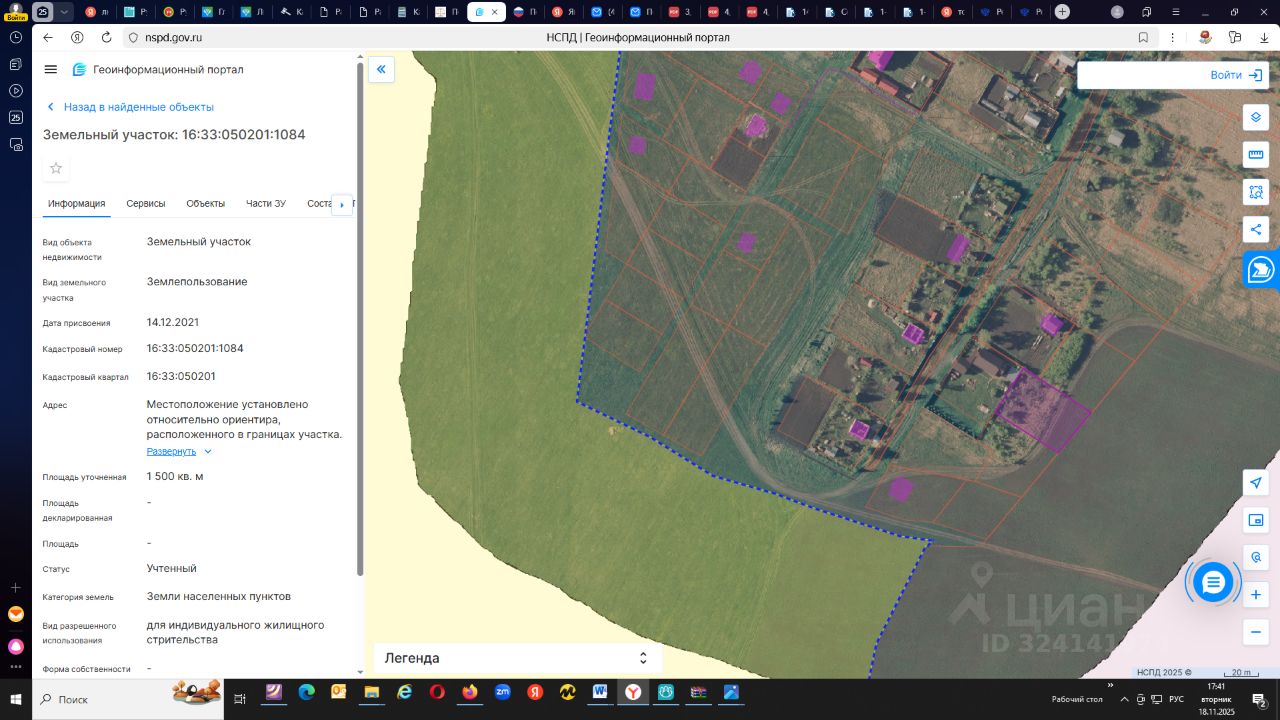1280x720 pixels.
Task: Open the map layers panel
Action: click(x=1256, y=117)
